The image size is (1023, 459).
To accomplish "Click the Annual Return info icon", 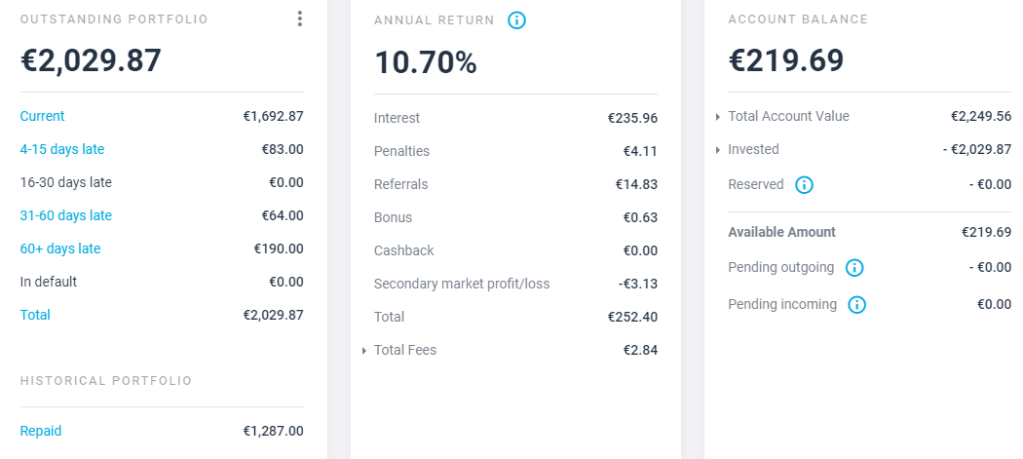I will tap(516, 20).
